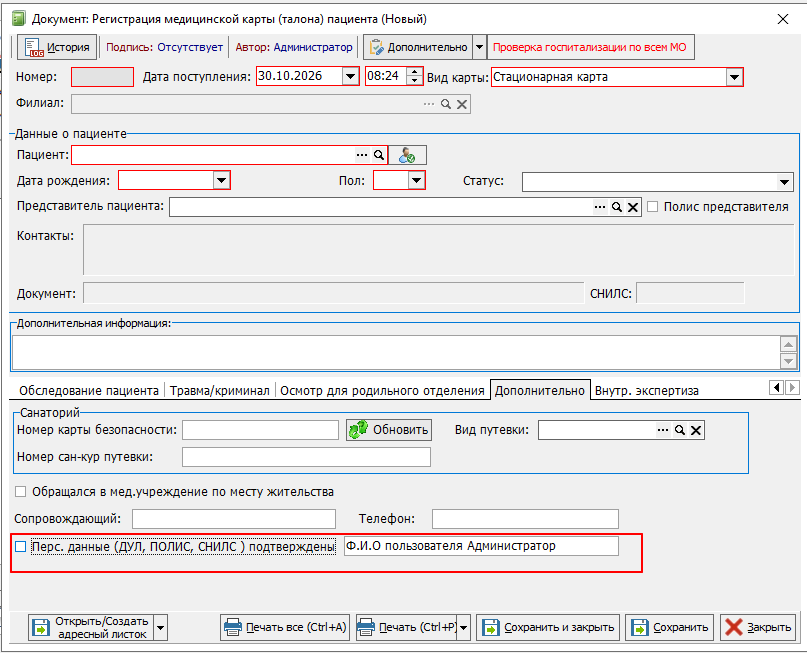Click the Сопровождающий input field
The height and width of the screenshot is (653, 807).
[x=234, y=519]
